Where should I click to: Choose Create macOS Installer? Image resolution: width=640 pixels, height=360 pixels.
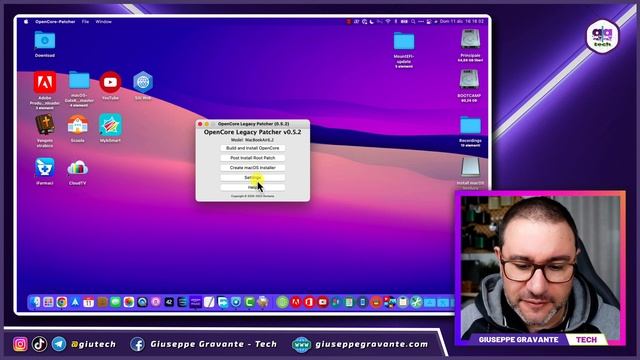(x=253, y=168)
